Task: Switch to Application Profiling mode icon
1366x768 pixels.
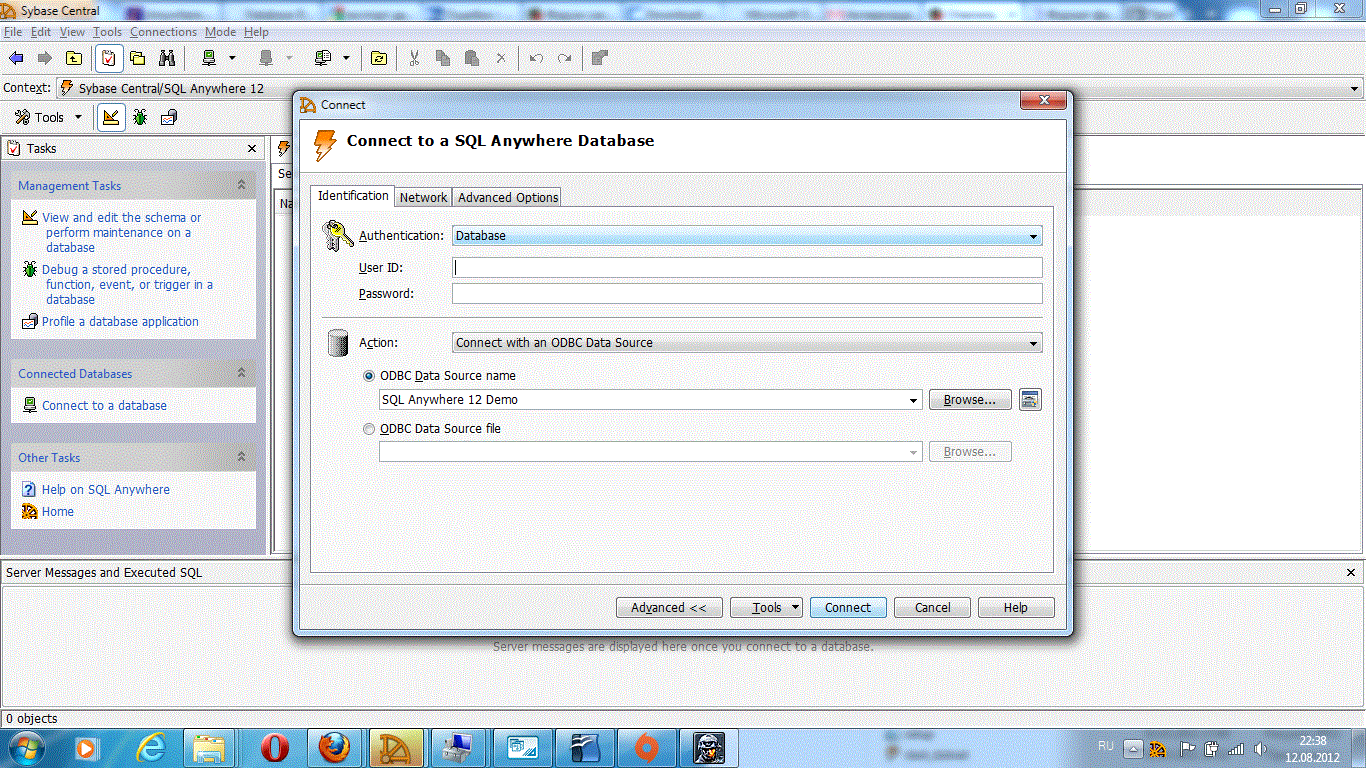Action: tap(169, 117)
